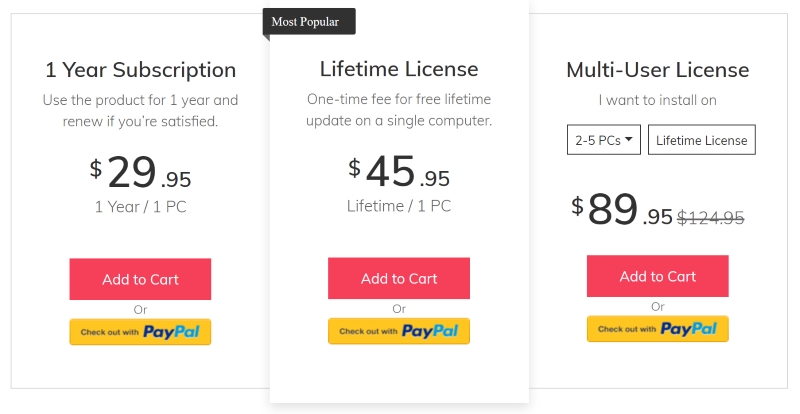Click the '1 Year / 1 PC' label
Image resolution: width=800 pixels, height=414 pixels.
point(140,207)
